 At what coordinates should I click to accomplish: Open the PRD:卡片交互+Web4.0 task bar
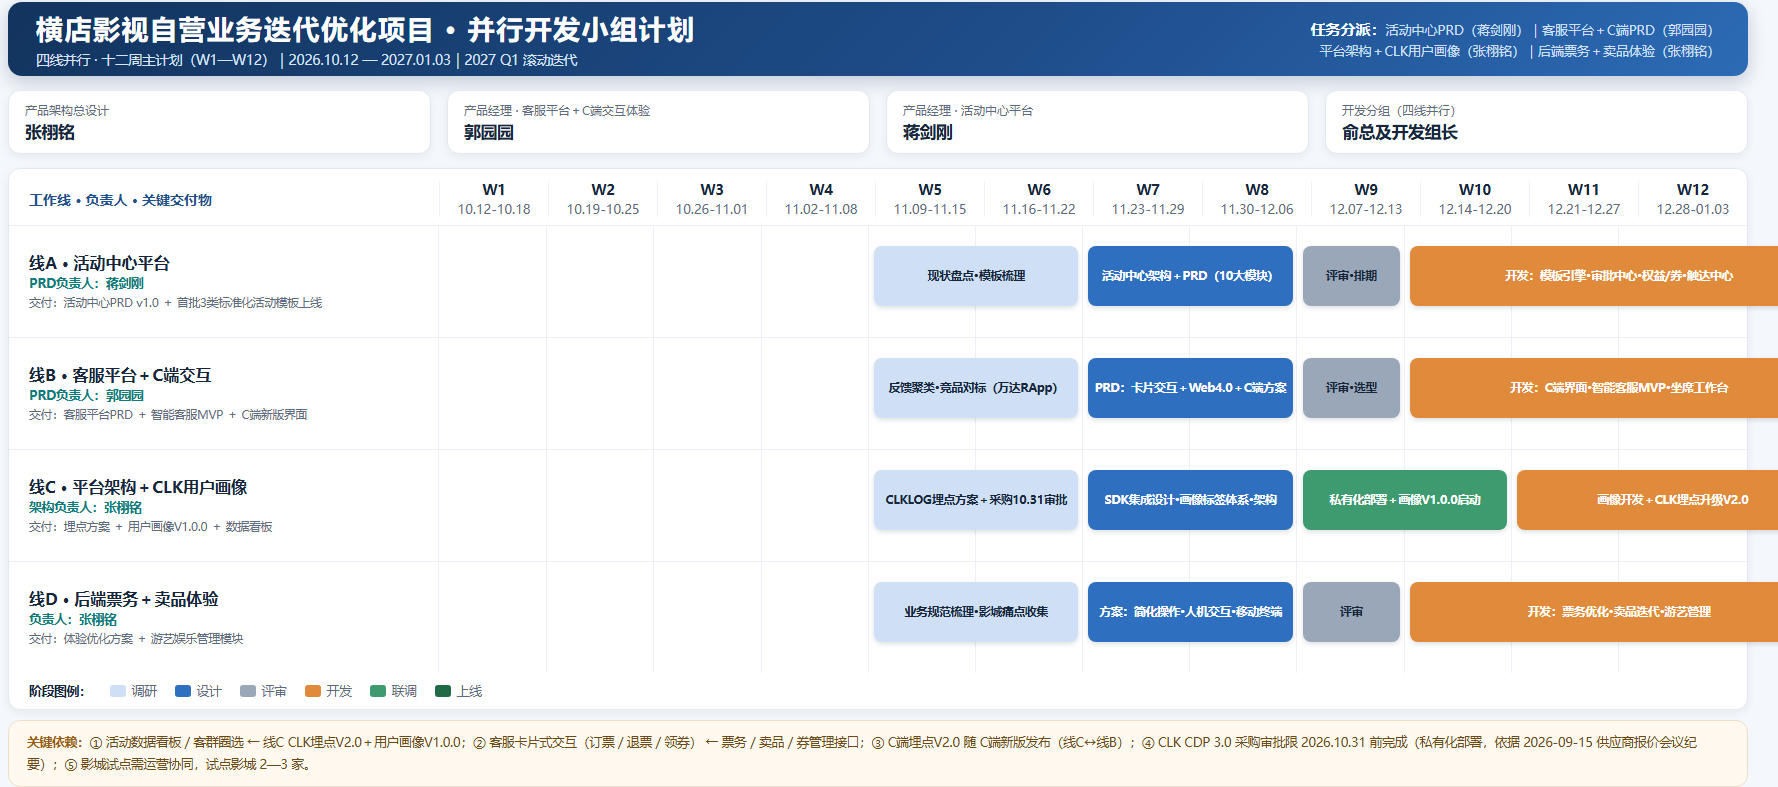1190,388
